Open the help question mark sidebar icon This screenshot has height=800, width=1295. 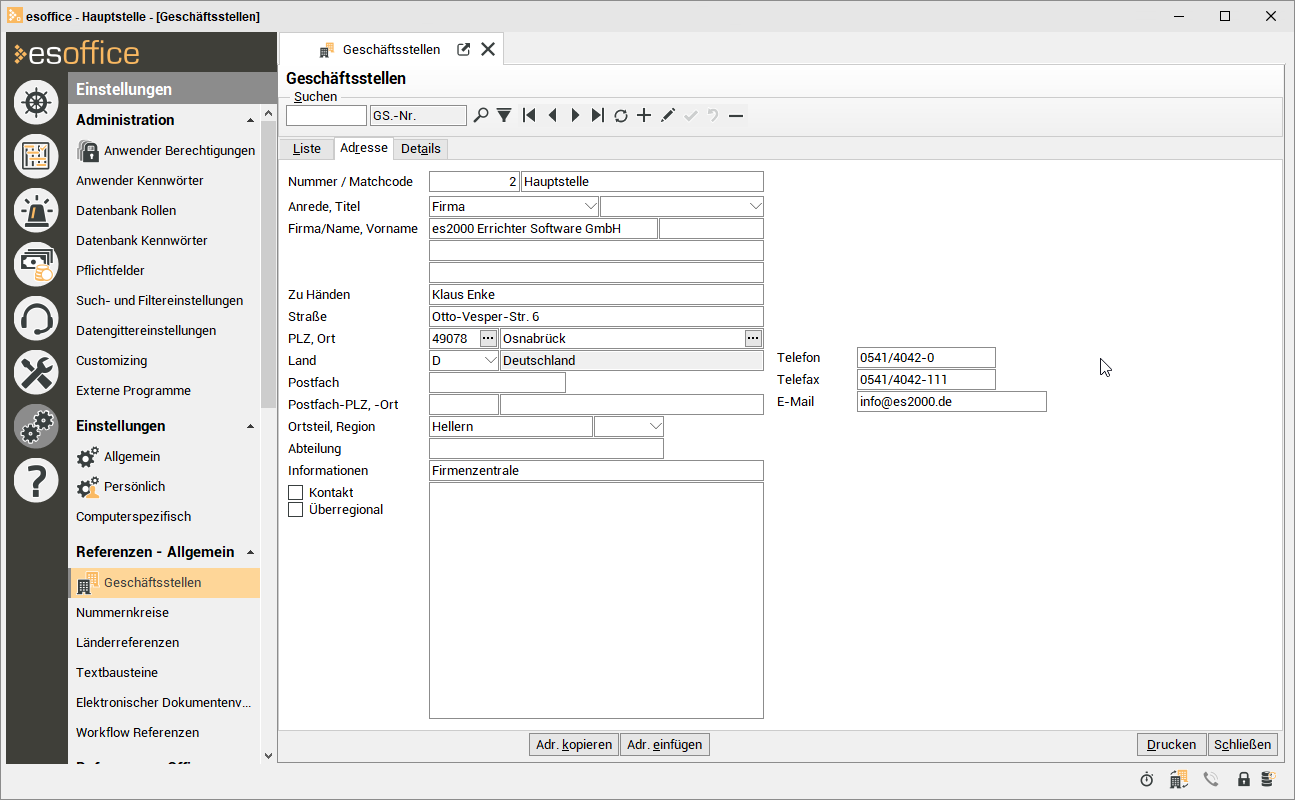[x=36, y=481]
